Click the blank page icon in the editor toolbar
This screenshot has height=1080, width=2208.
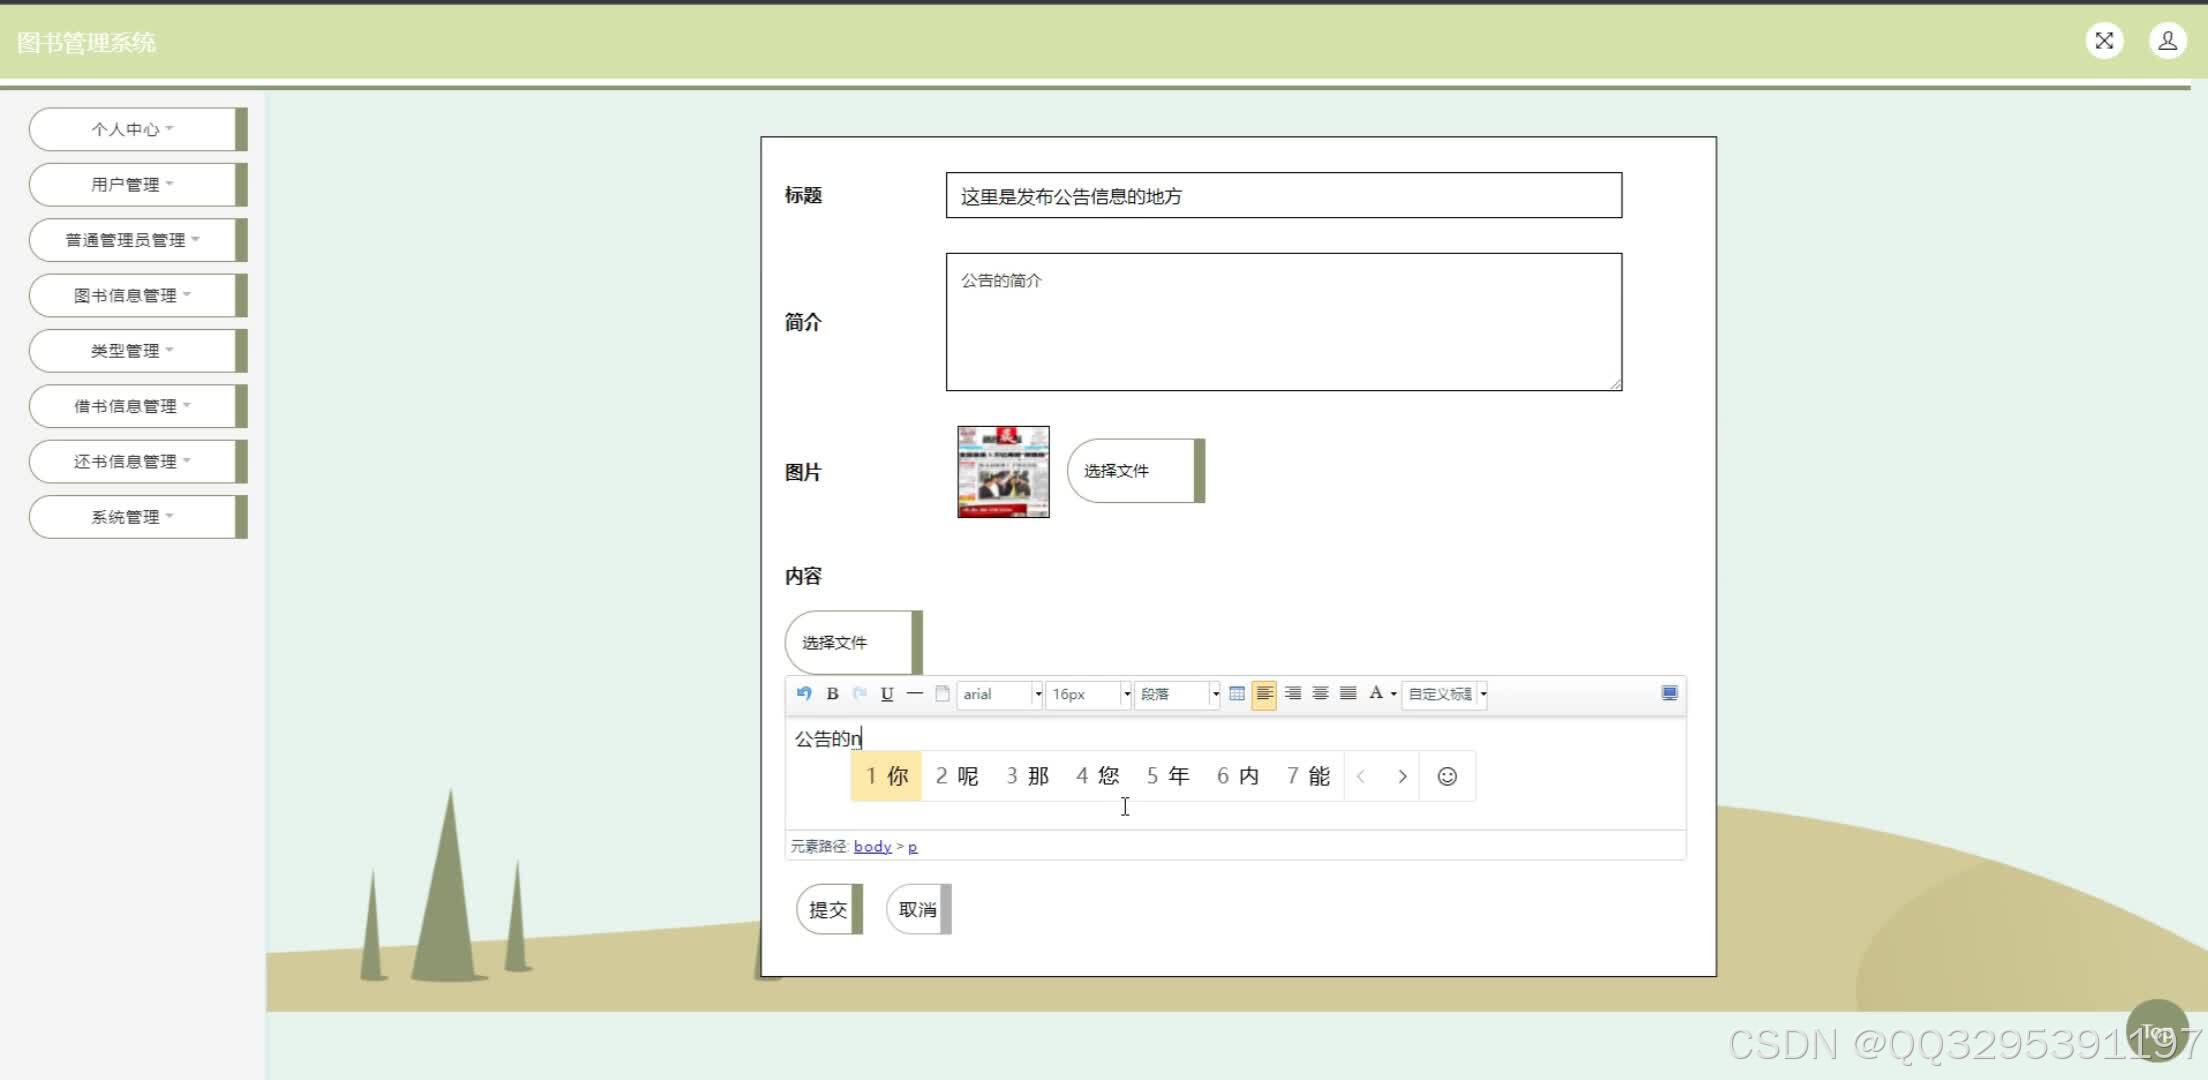[942, 693]
